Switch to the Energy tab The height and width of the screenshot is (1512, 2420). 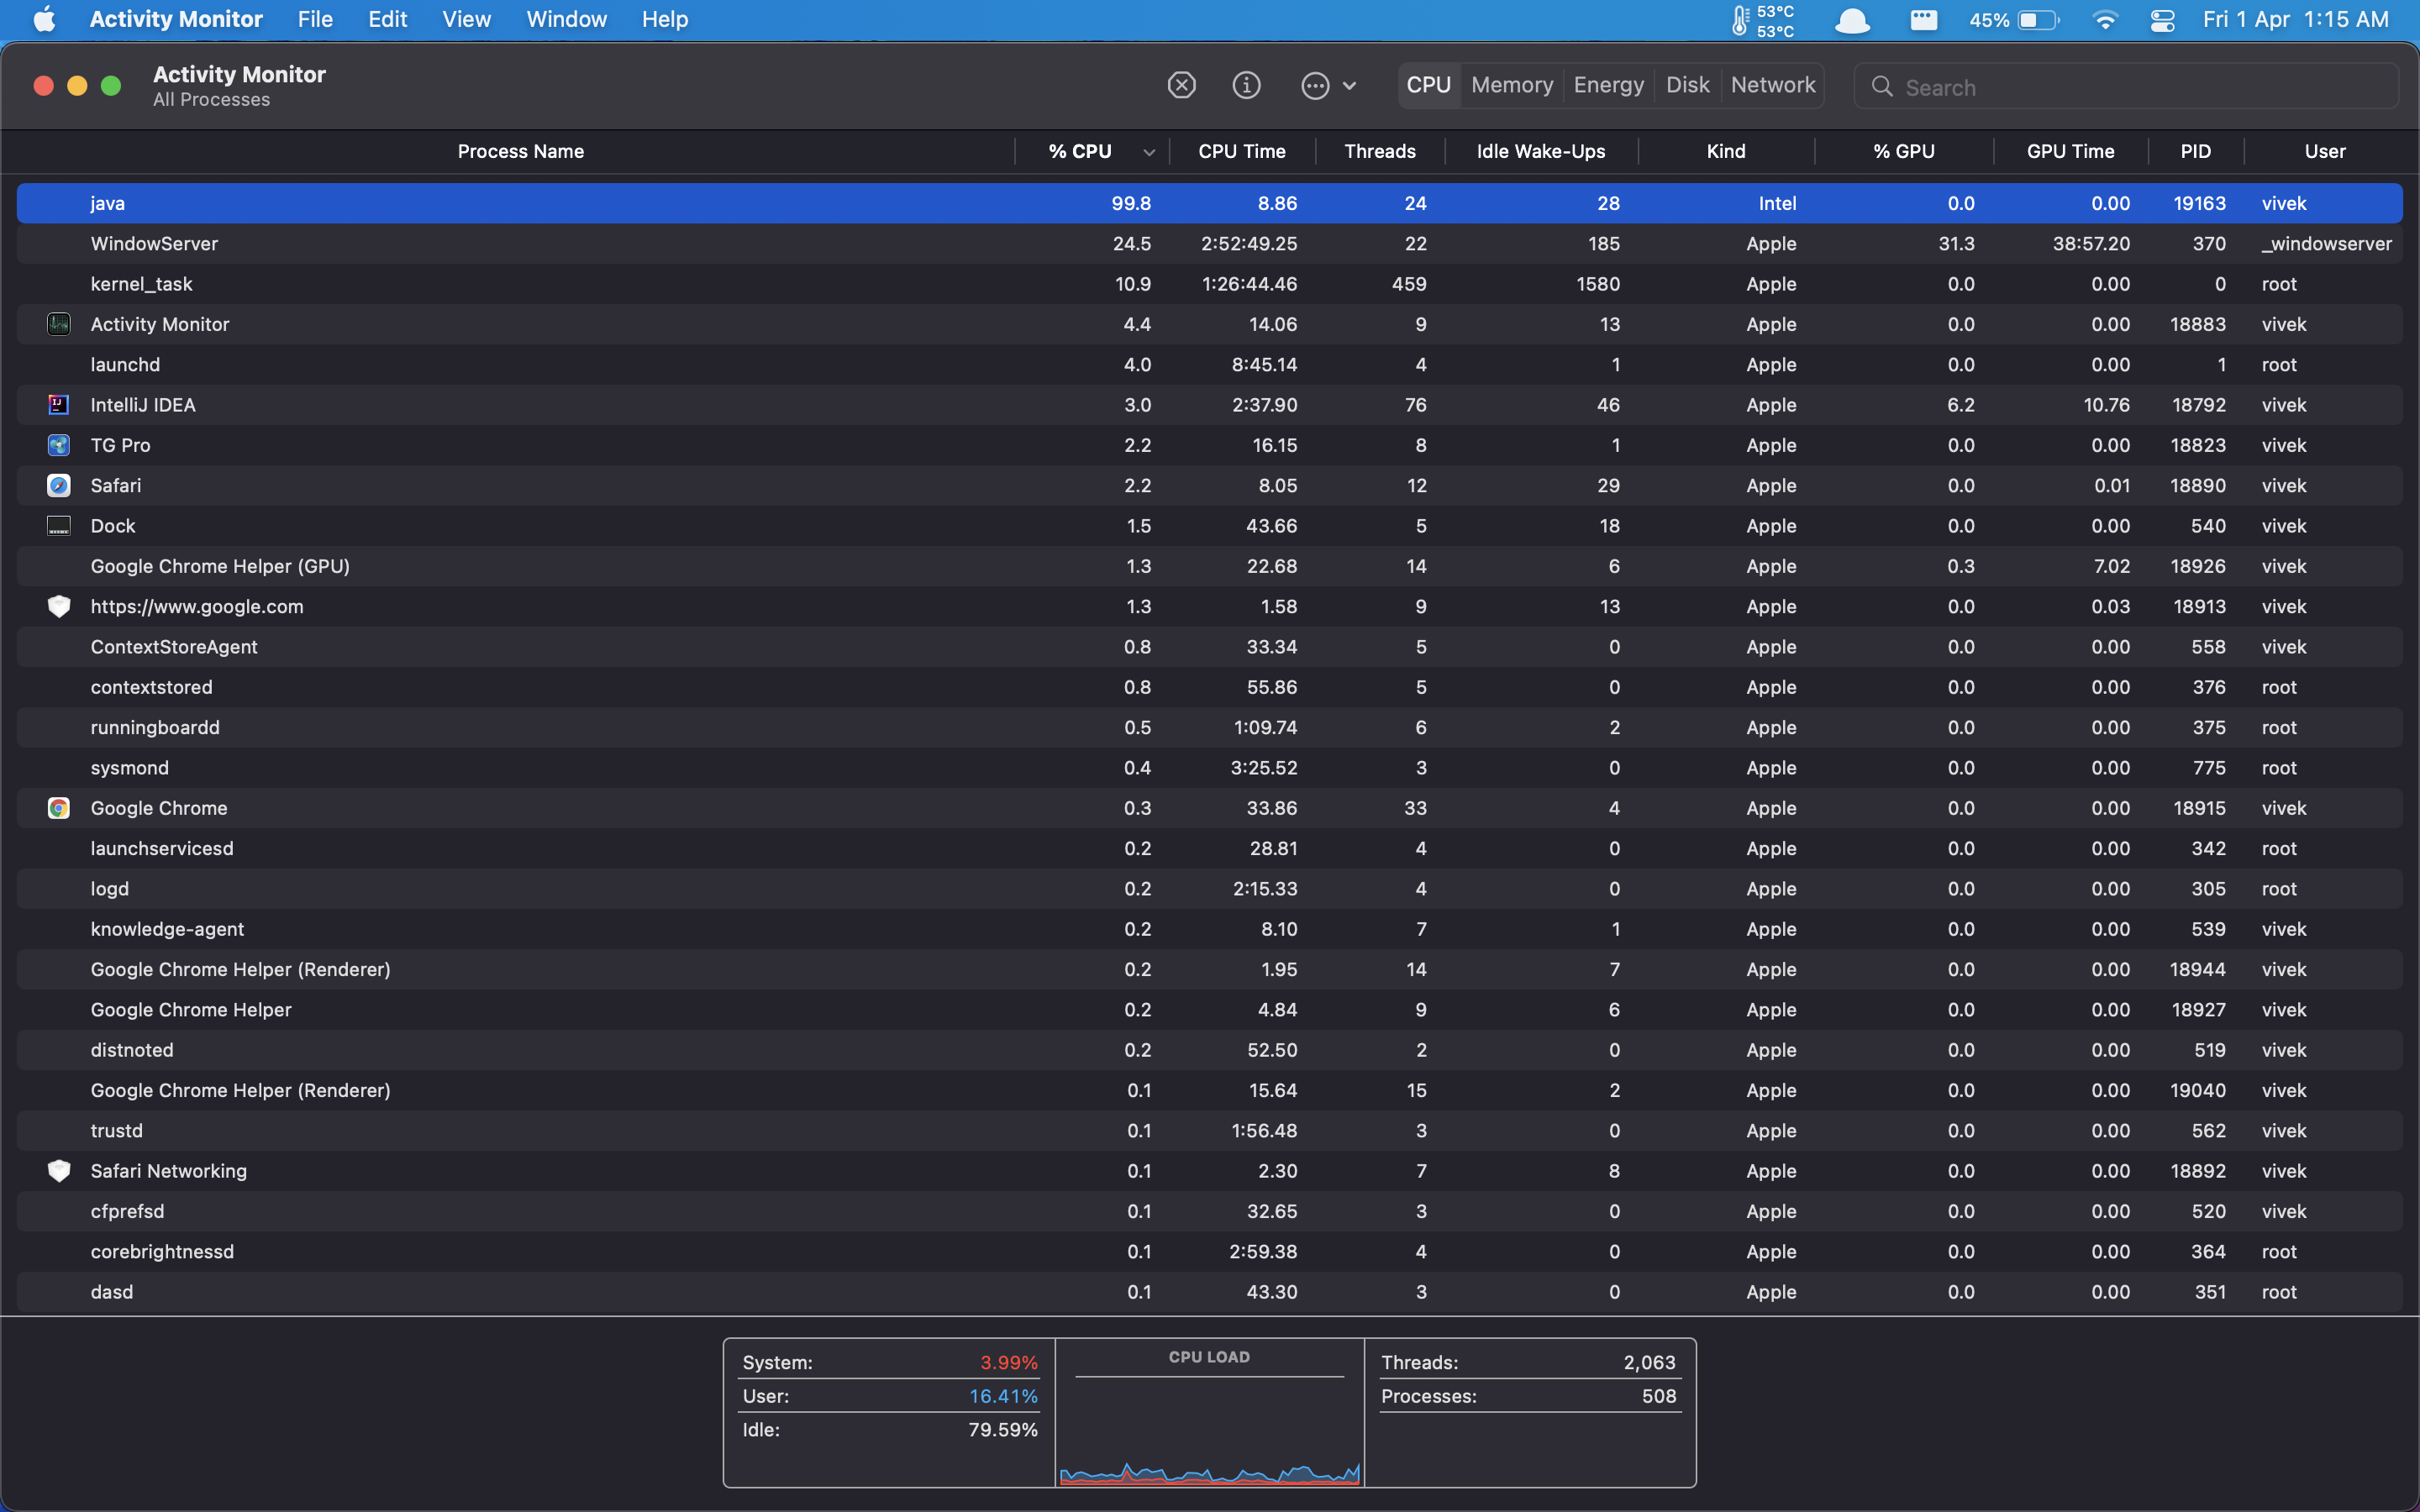coord(1608,85)
